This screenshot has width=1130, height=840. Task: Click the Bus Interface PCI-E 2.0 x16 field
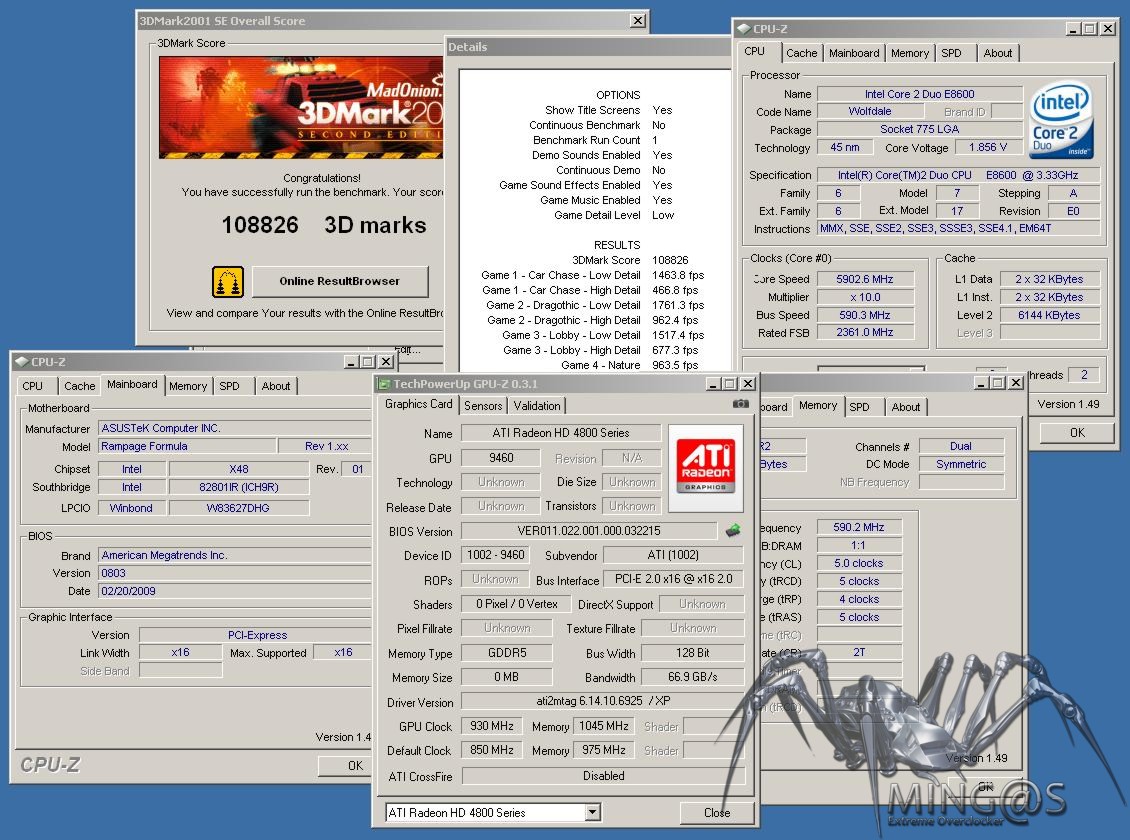click(673, 579)
